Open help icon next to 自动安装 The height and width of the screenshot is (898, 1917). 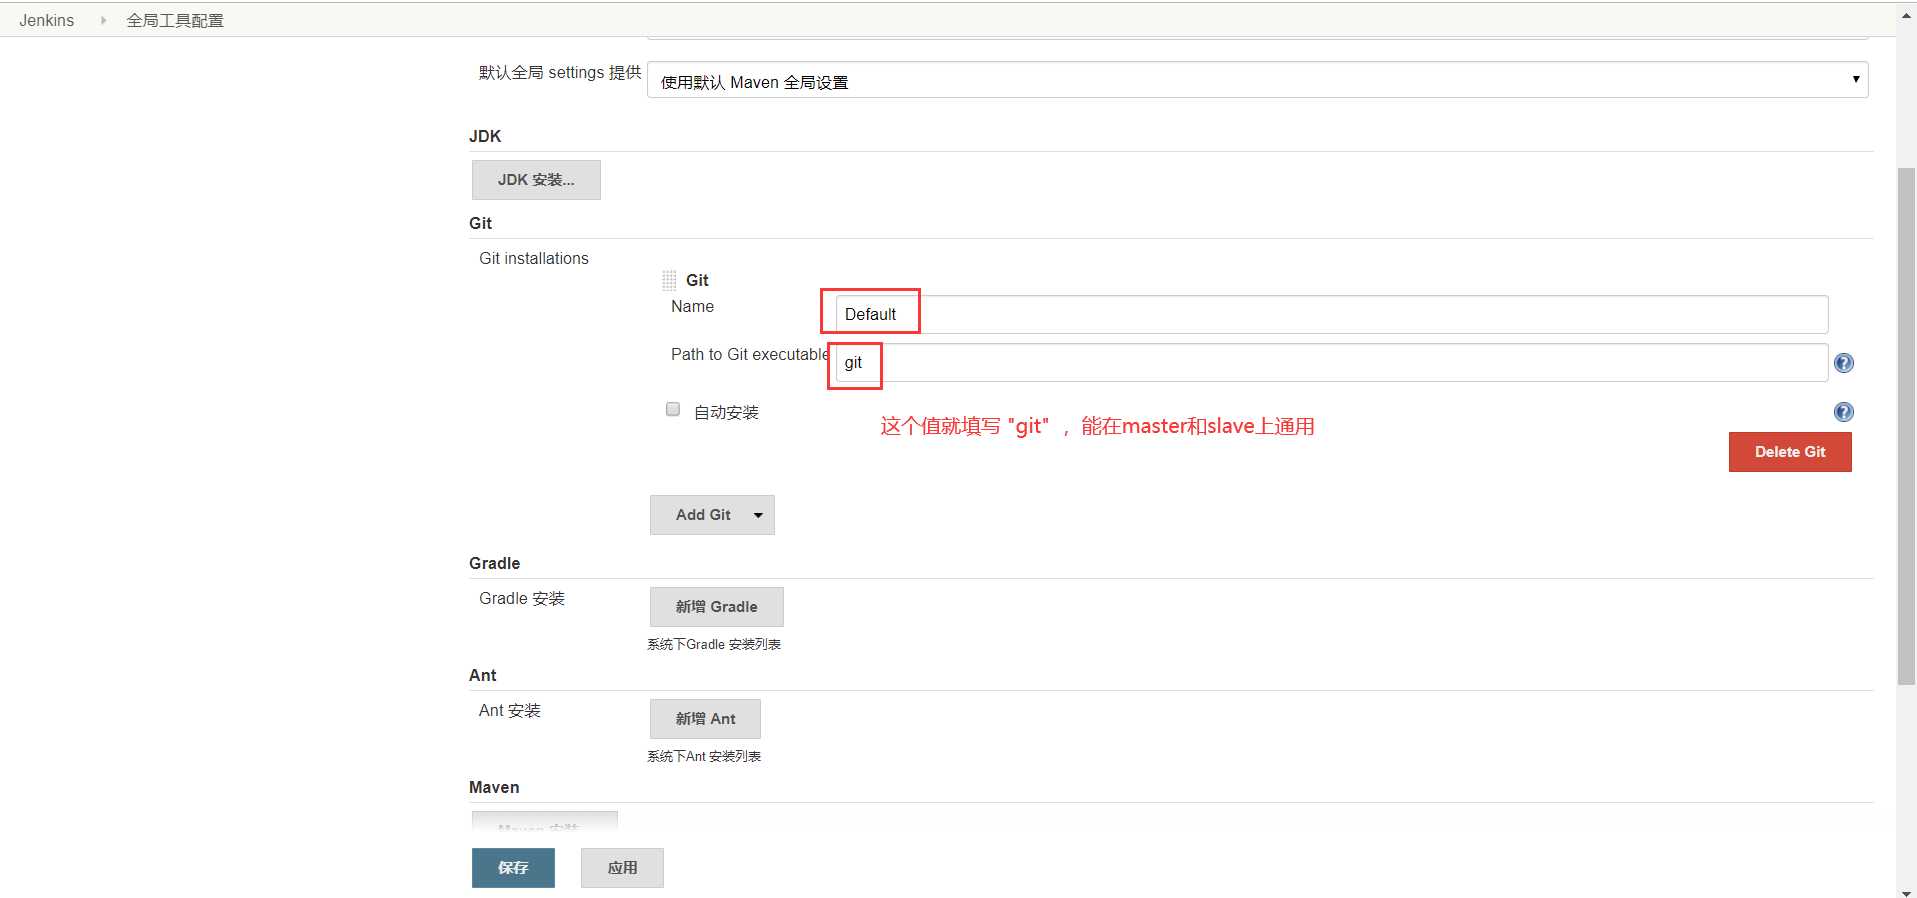pos(1844,412)
